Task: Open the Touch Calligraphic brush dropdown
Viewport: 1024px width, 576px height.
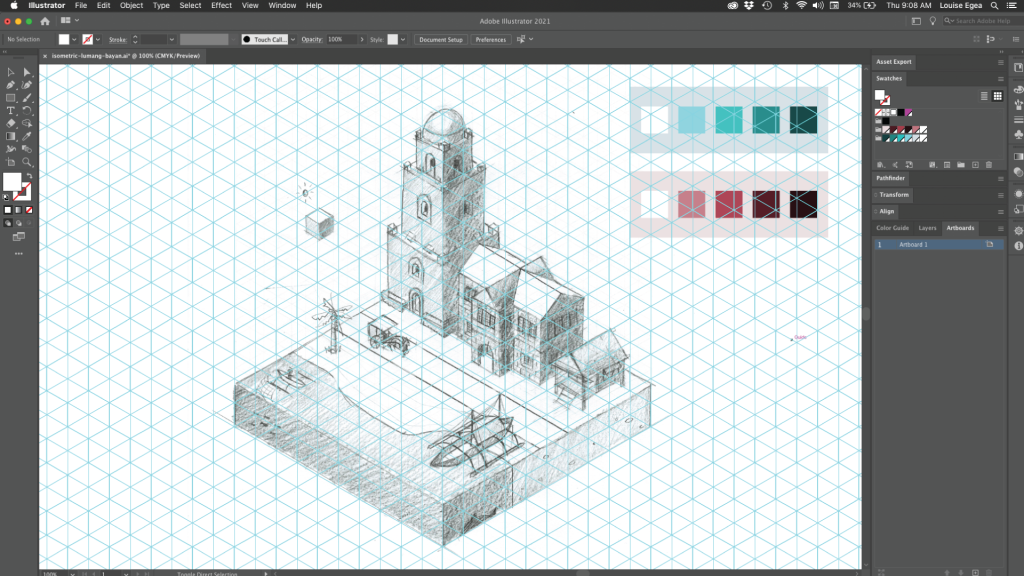Action: 293,39
